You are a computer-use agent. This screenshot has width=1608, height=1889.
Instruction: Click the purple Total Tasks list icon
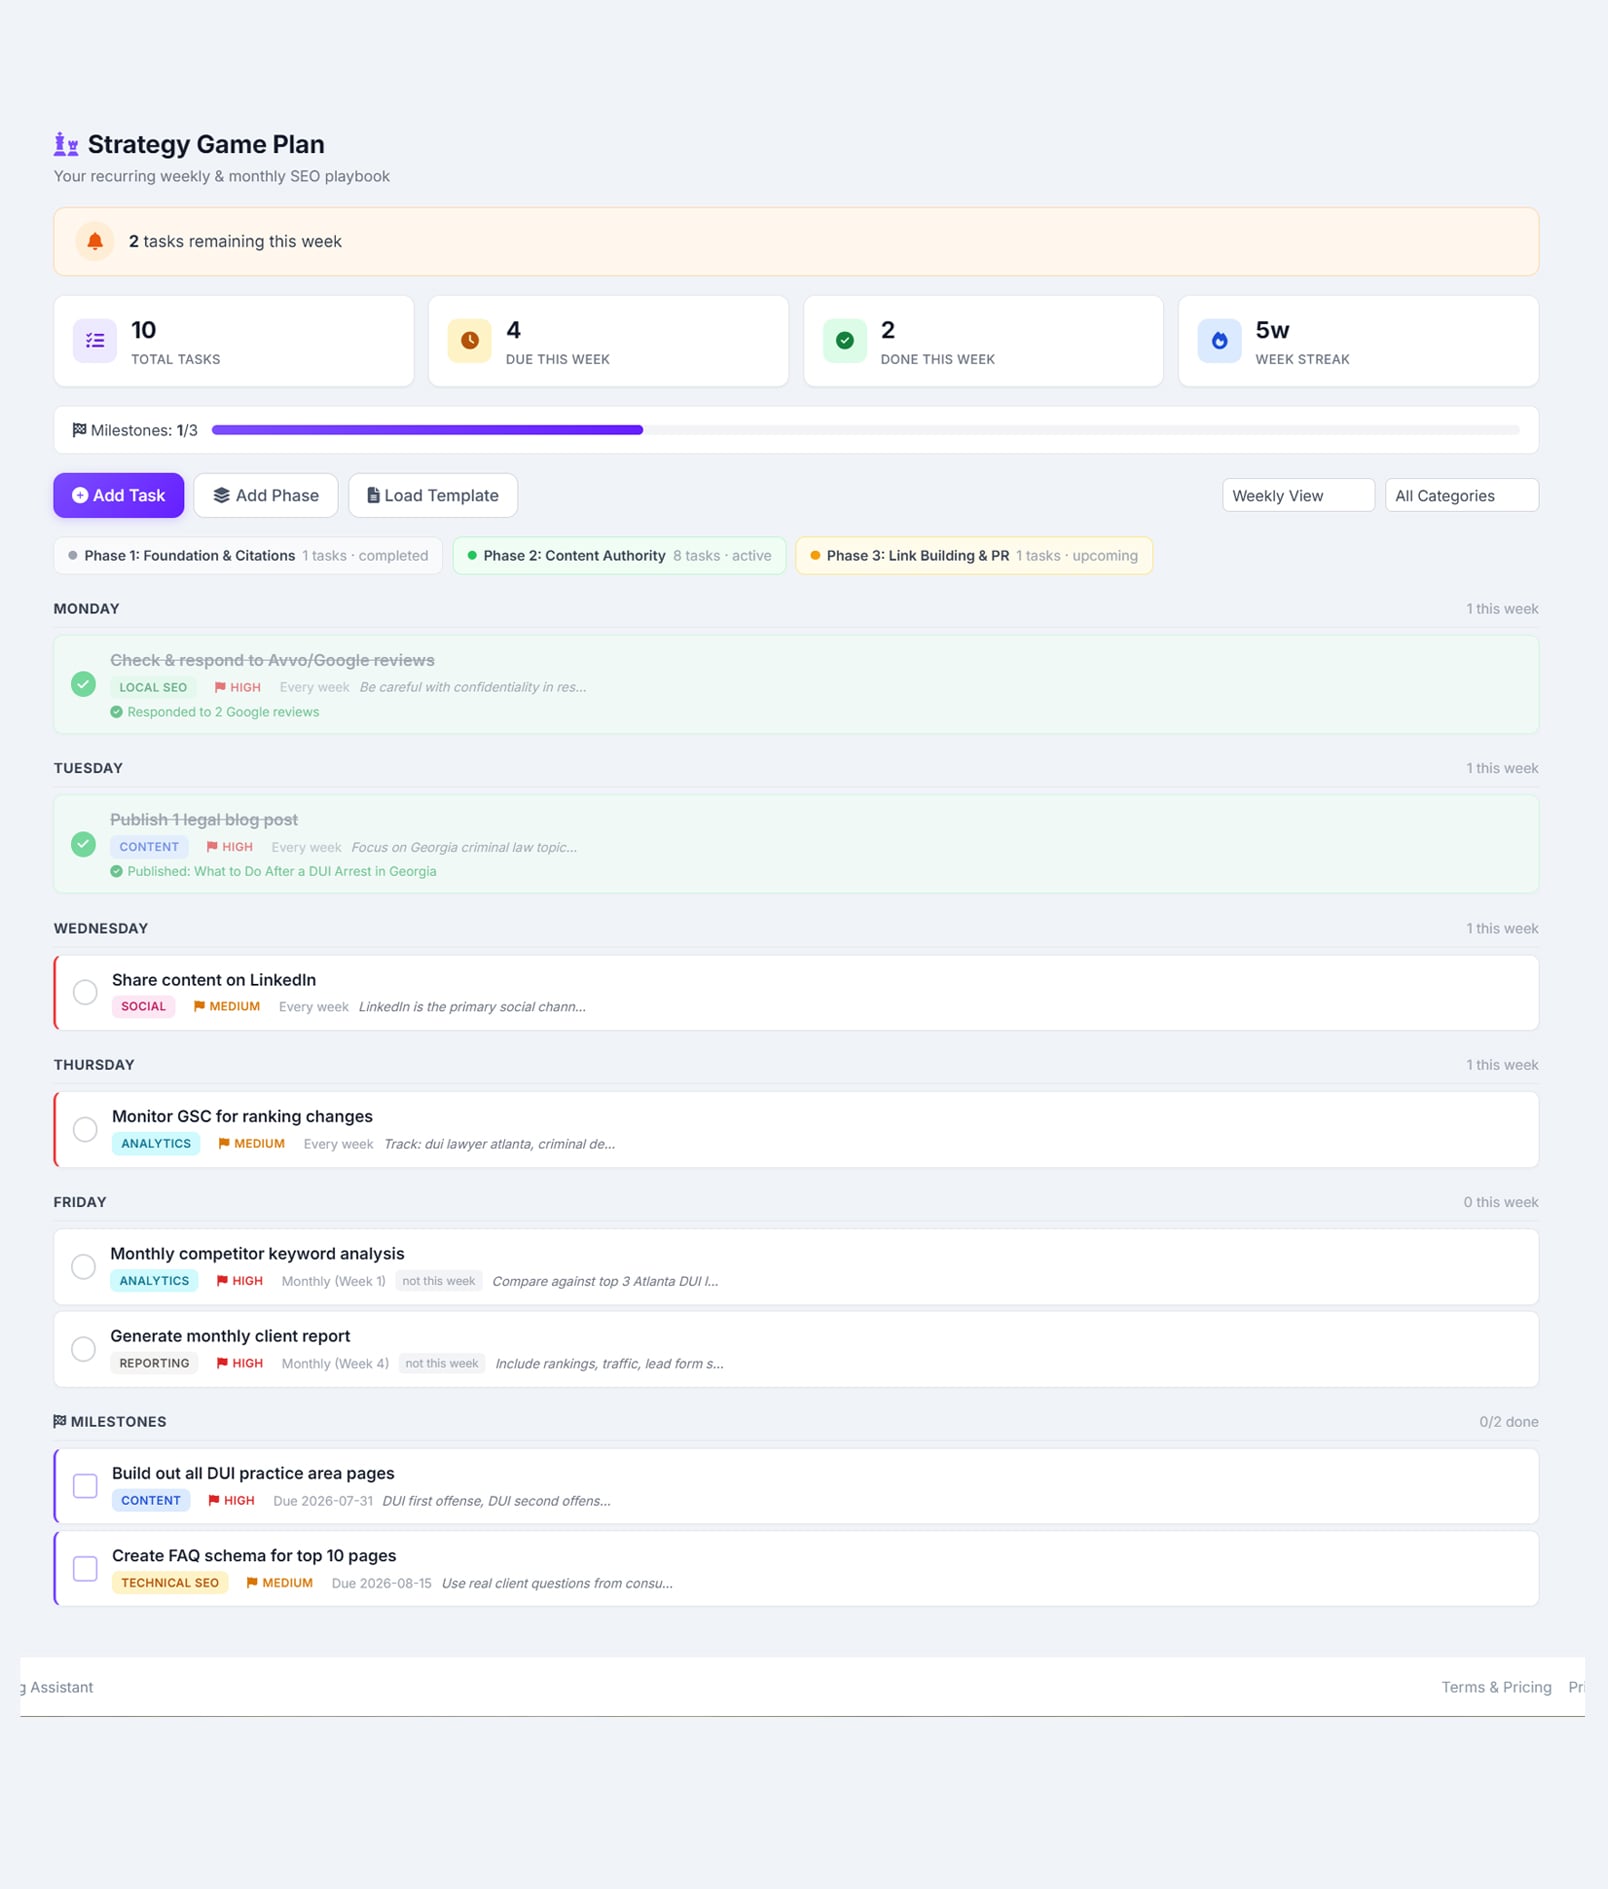click(x=95, y=340)
